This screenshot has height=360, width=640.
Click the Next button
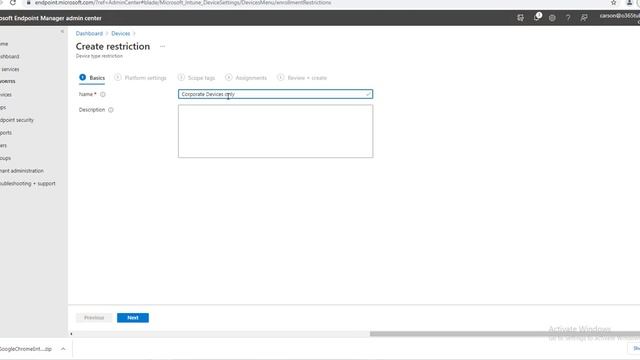pos(133,318)
